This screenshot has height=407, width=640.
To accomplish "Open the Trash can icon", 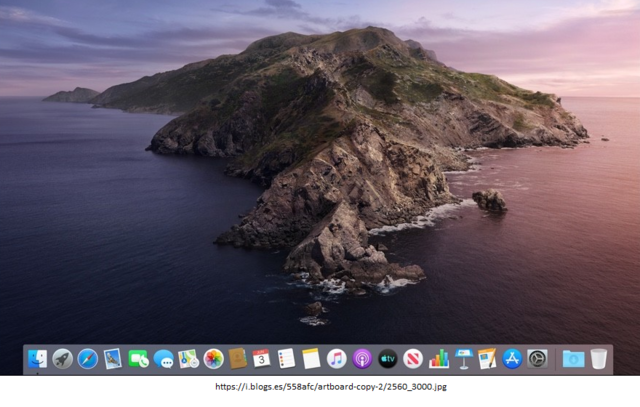I will (599, 359).
